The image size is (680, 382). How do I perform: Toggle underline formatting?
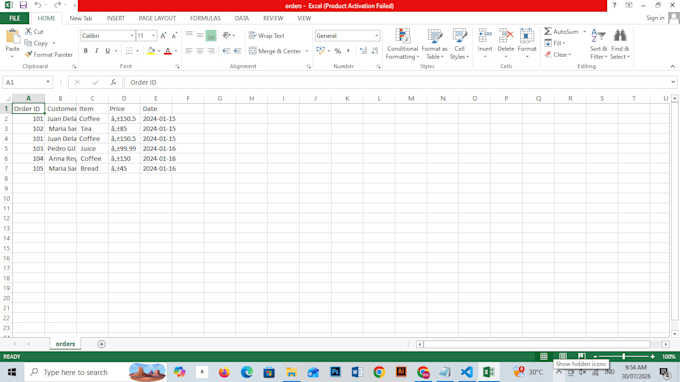108,51
